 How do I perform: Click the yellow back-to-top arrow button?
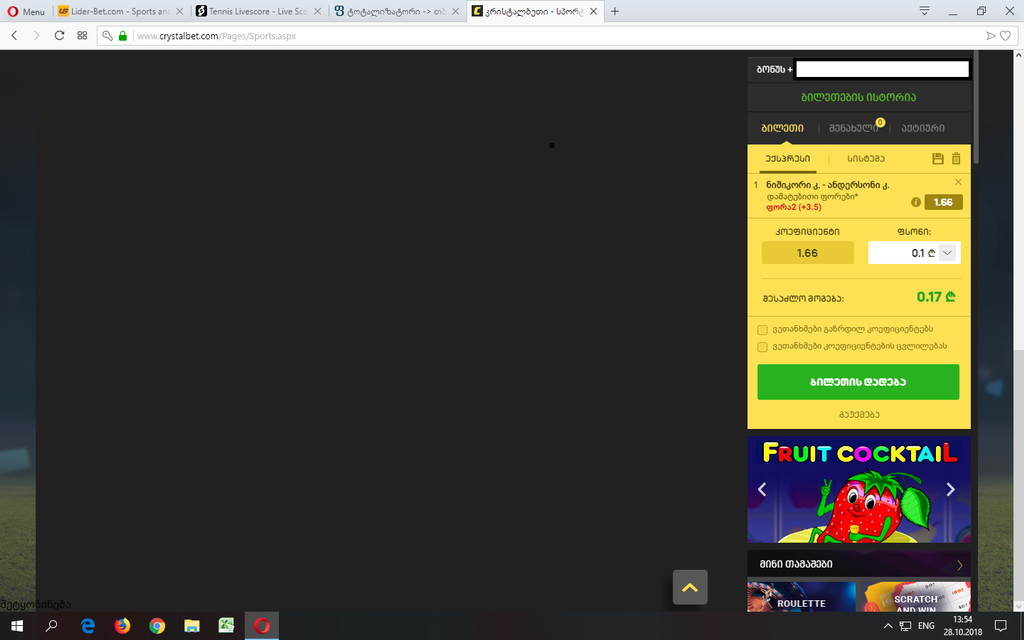[690, 587]
